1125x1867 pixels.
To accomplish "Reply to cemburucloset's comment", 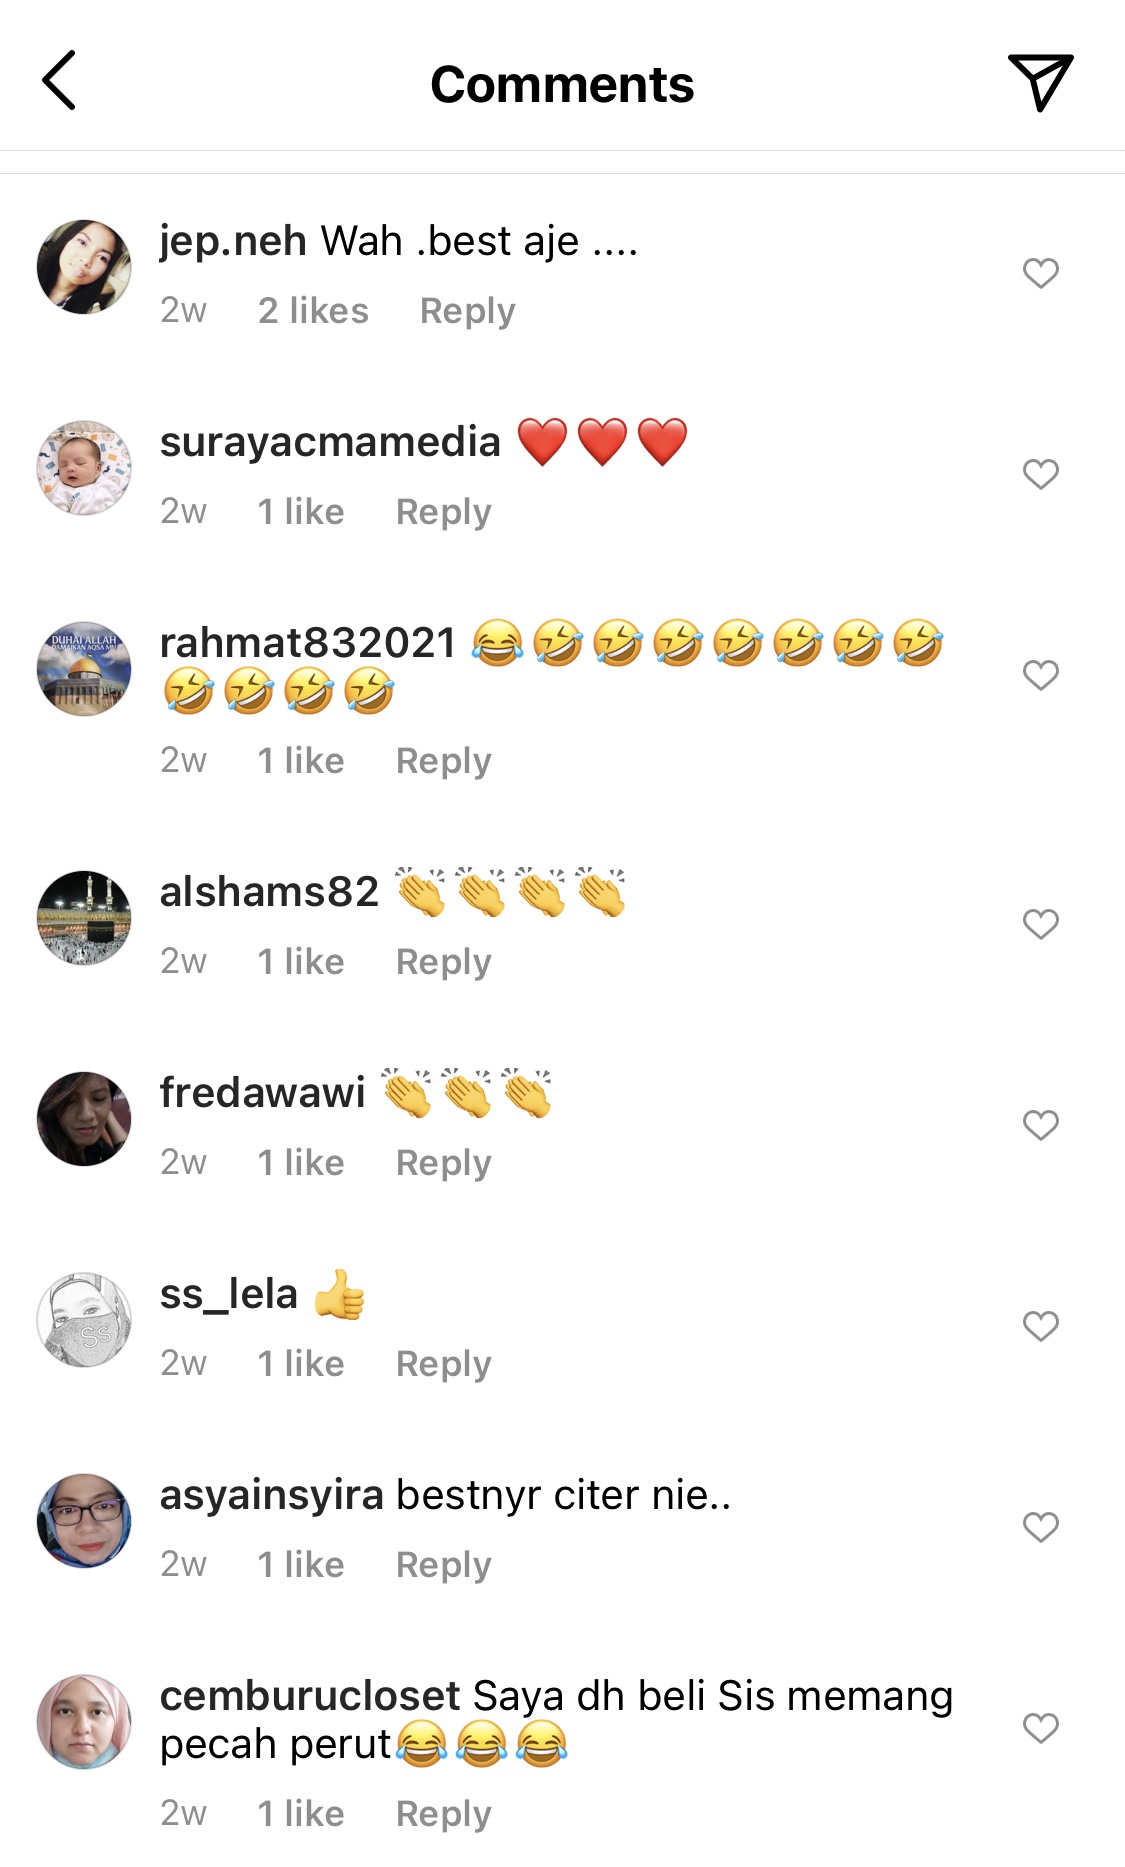I will (x=443, y=1814).
